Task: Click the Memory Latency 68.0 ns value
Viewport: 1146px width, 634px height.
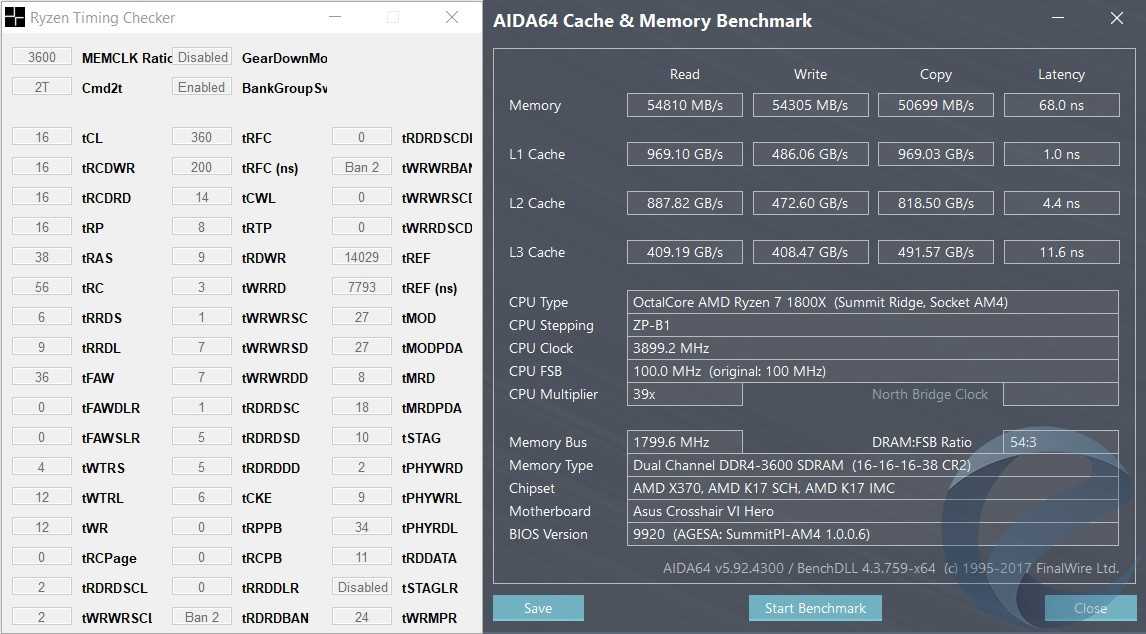Action: point(1060,105)
